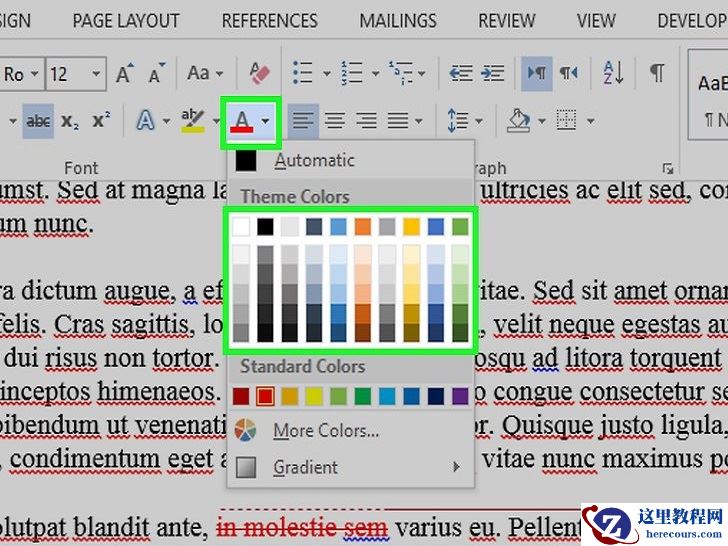728x546 pixels.
Task: Pick the black theme color swatch
Action: click(x=266, y=227)
